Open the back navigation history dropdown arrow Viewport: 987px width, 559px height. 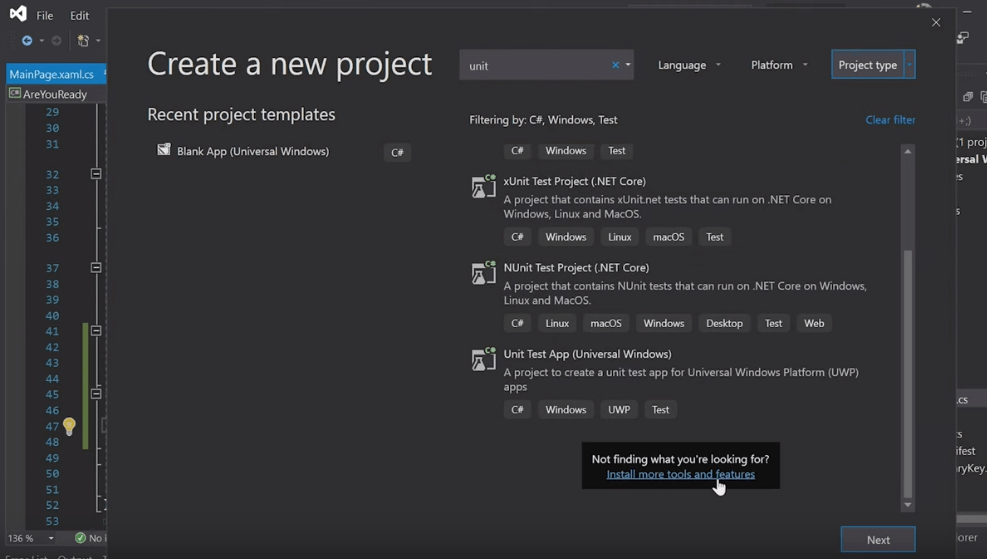pyautogui.click(x=42, y=40)
